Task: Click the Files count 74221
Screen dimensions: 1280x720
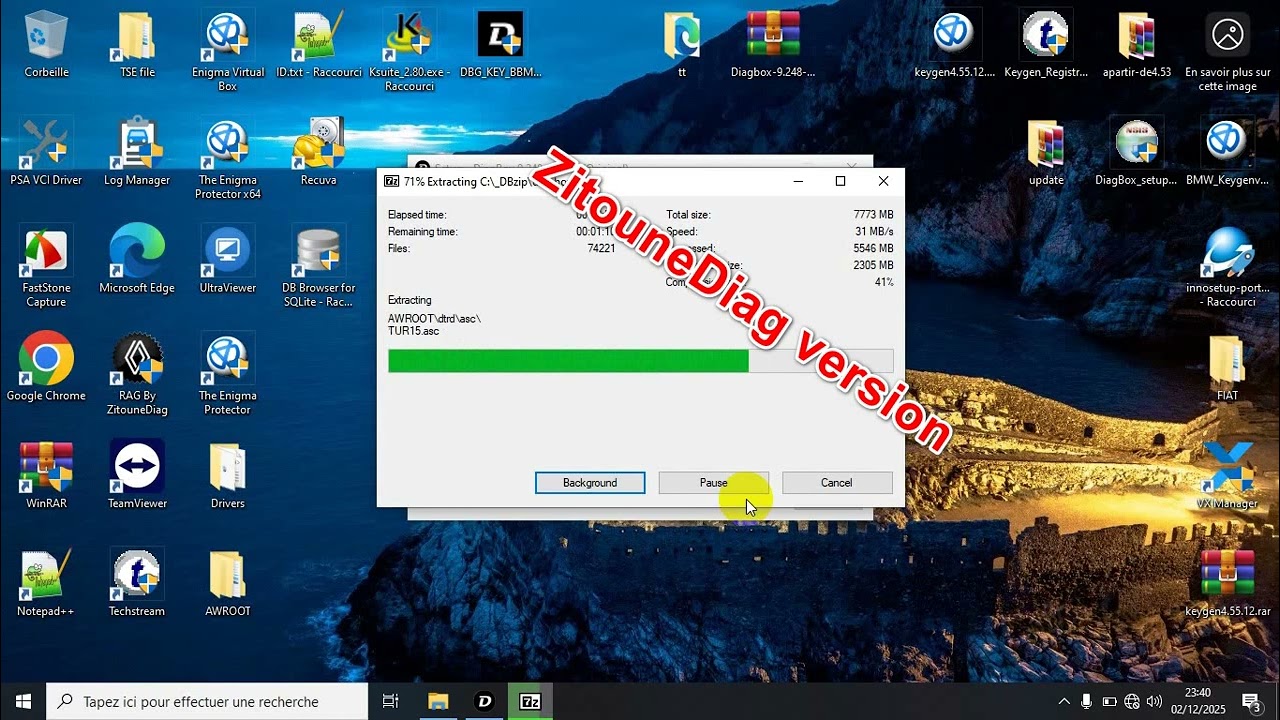Action: [x=601, y=248]
